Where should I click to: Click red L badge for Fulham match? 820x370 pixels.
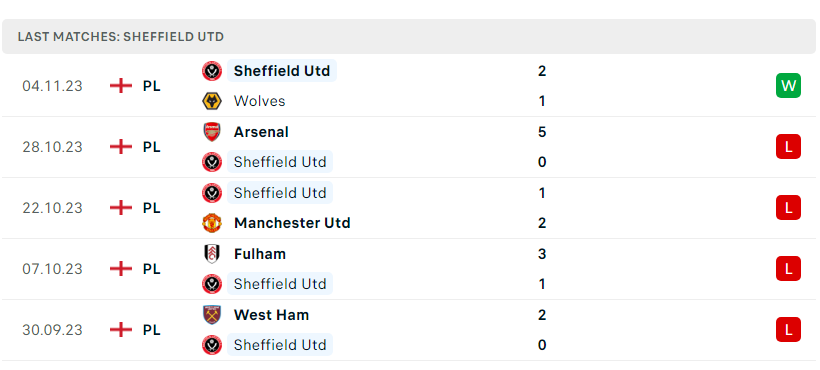(788, 269)
